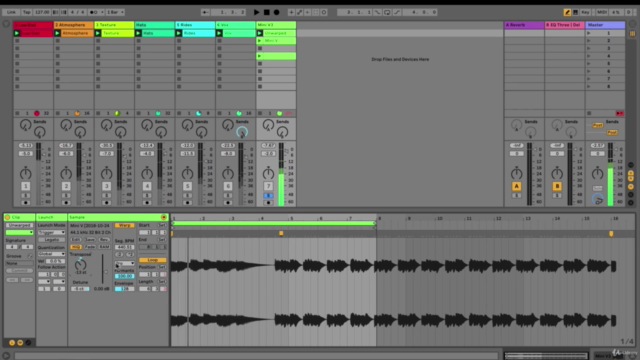Click track 6 Send B knob

pos(242,132)
